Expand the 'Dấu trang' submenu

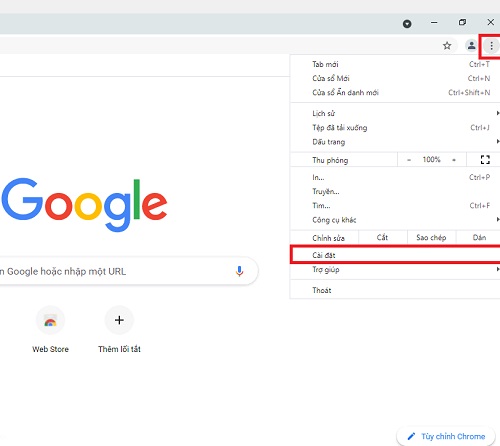pyautogui.click(x=395, y=142)
